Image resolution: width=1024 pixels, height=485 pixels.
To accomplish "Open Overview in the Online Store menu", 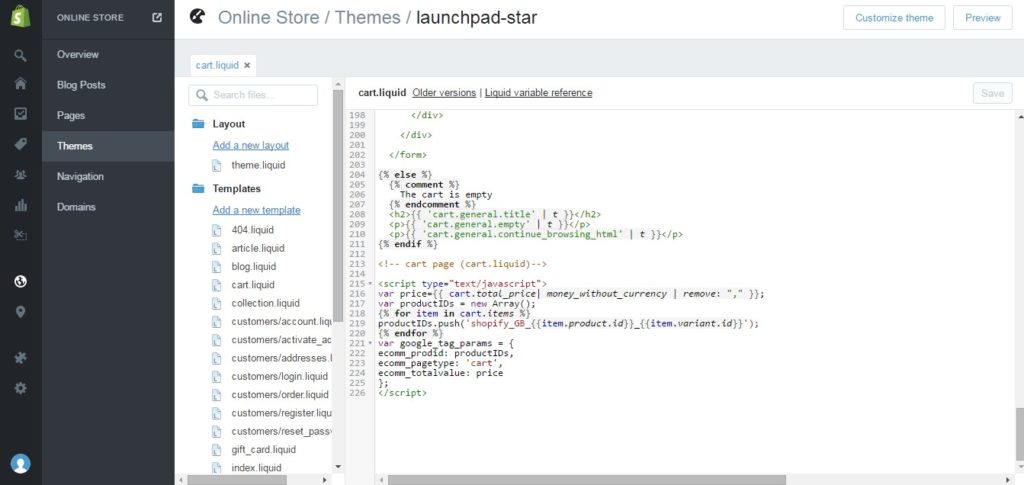I will click(78, 54).
